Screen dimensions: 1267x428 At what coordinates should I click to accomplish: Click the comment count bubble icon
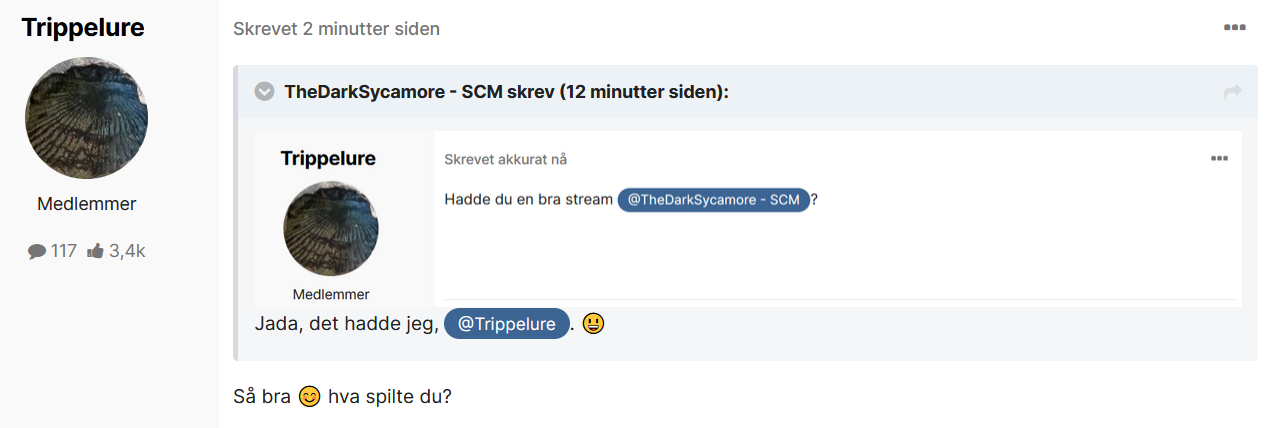(37, 251)
